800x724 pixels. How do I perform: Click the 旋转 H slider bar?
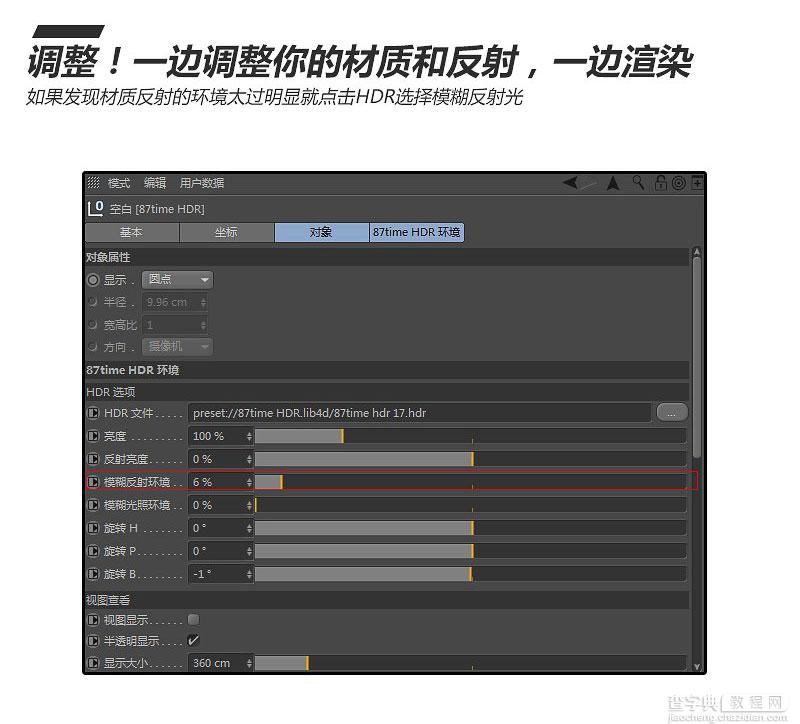pyautogui.click(x=470, y=528)
